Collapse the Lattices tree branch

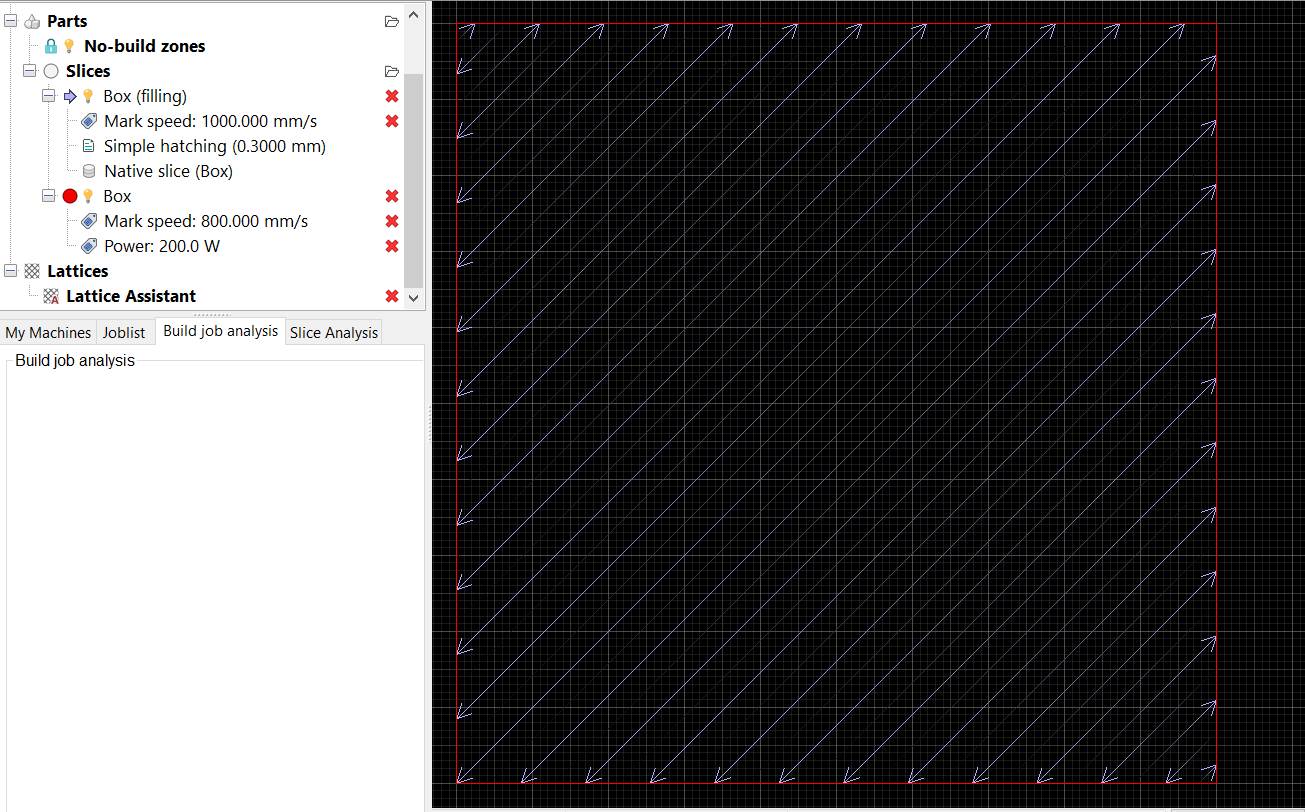coord(10,270)
